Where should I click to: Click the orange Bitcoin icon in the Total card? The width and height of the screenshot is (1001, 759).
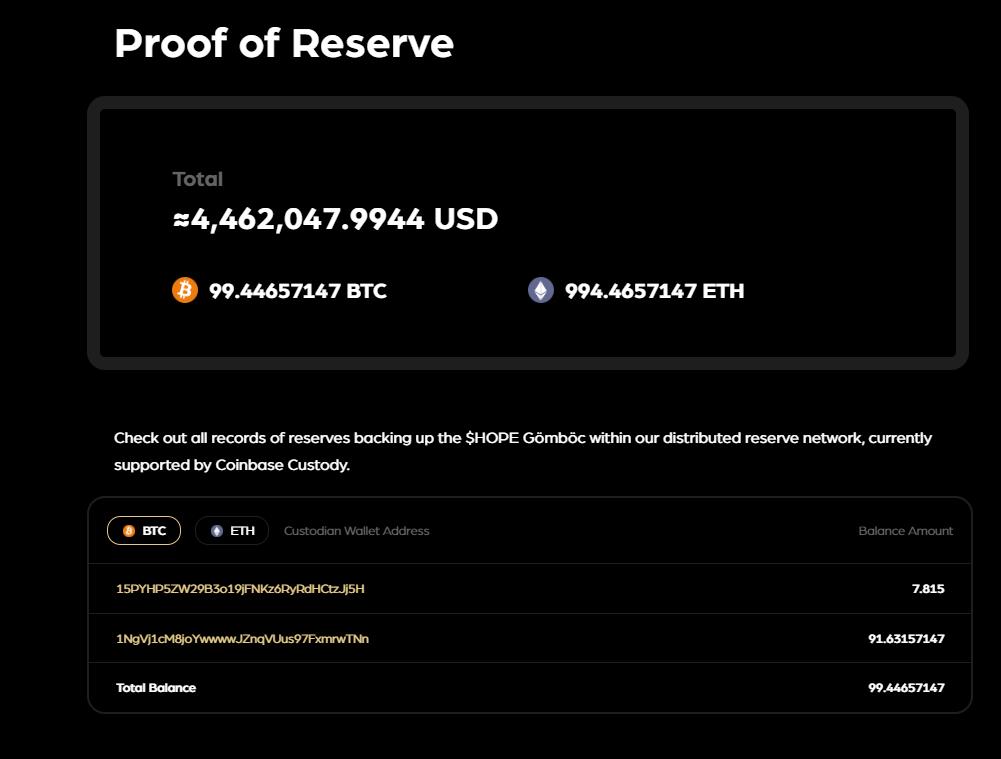click(x=185, y=290)
